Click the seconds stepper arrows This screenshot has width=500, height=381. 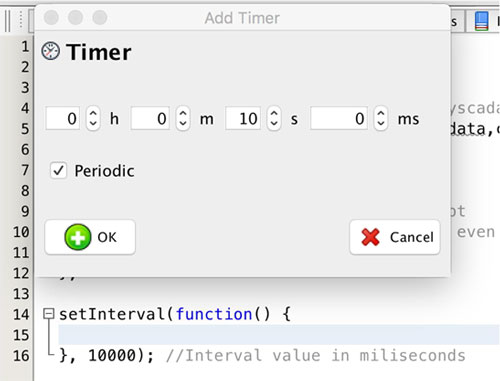274,118
